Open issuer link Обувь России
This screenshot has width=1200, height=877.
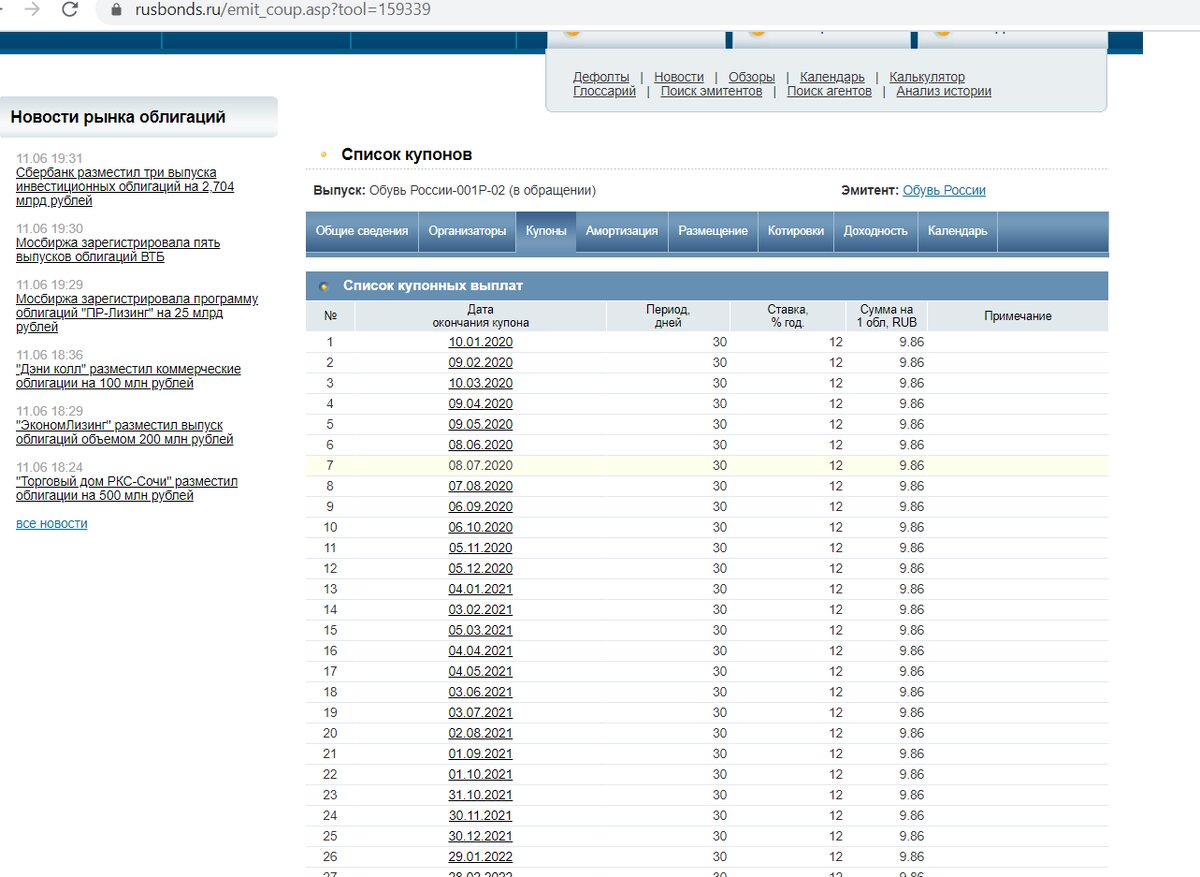[944, 190]
